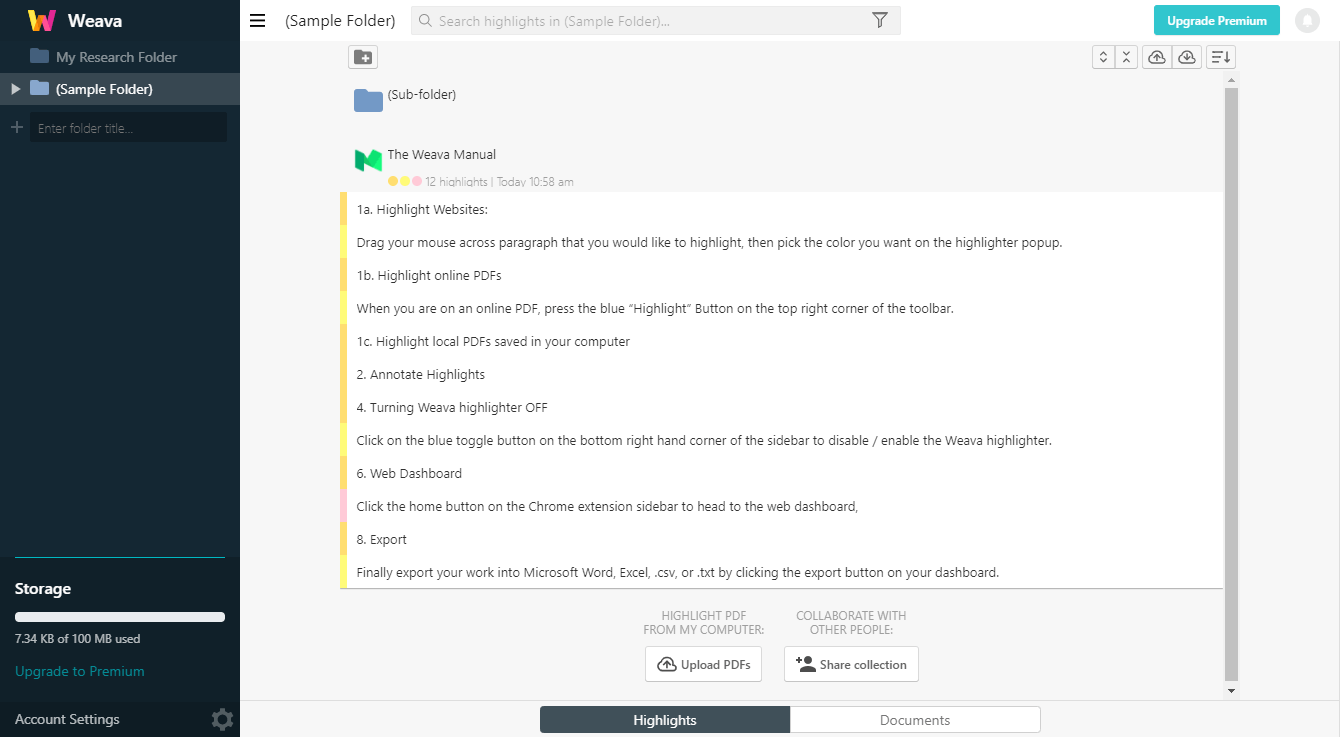This screenshot has height=737, width=1340.
Task: Select the 'Click the home button' highlight
Action: point(781,506)
